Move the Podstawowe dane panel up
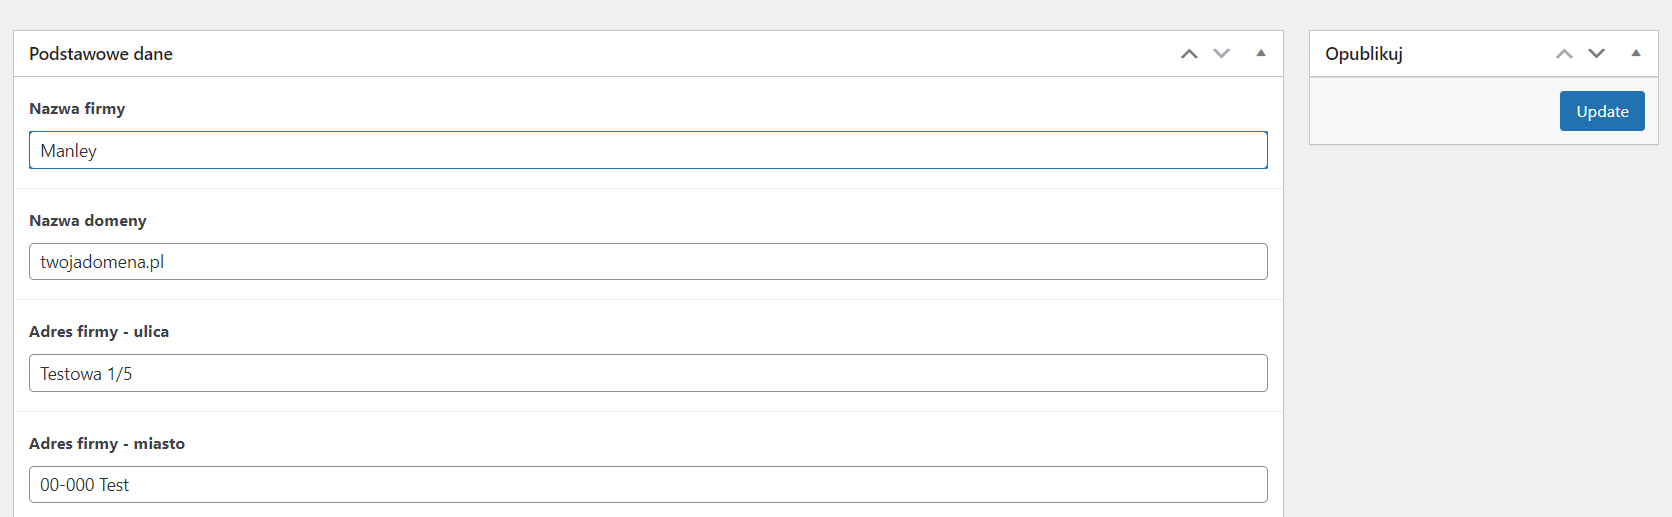 click(x=1189, y=54)
